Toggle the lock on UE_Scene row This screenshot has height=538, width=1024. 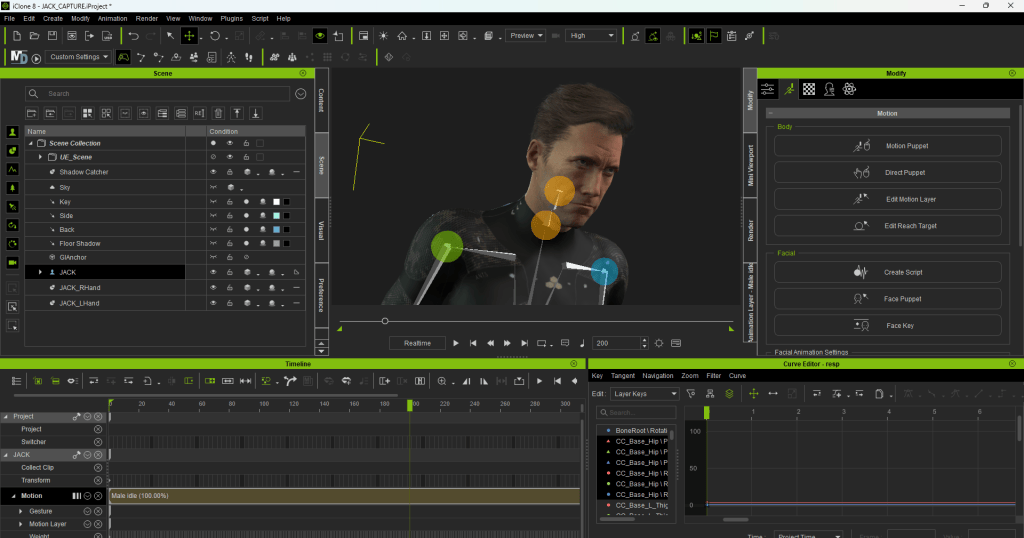(246, 157)
